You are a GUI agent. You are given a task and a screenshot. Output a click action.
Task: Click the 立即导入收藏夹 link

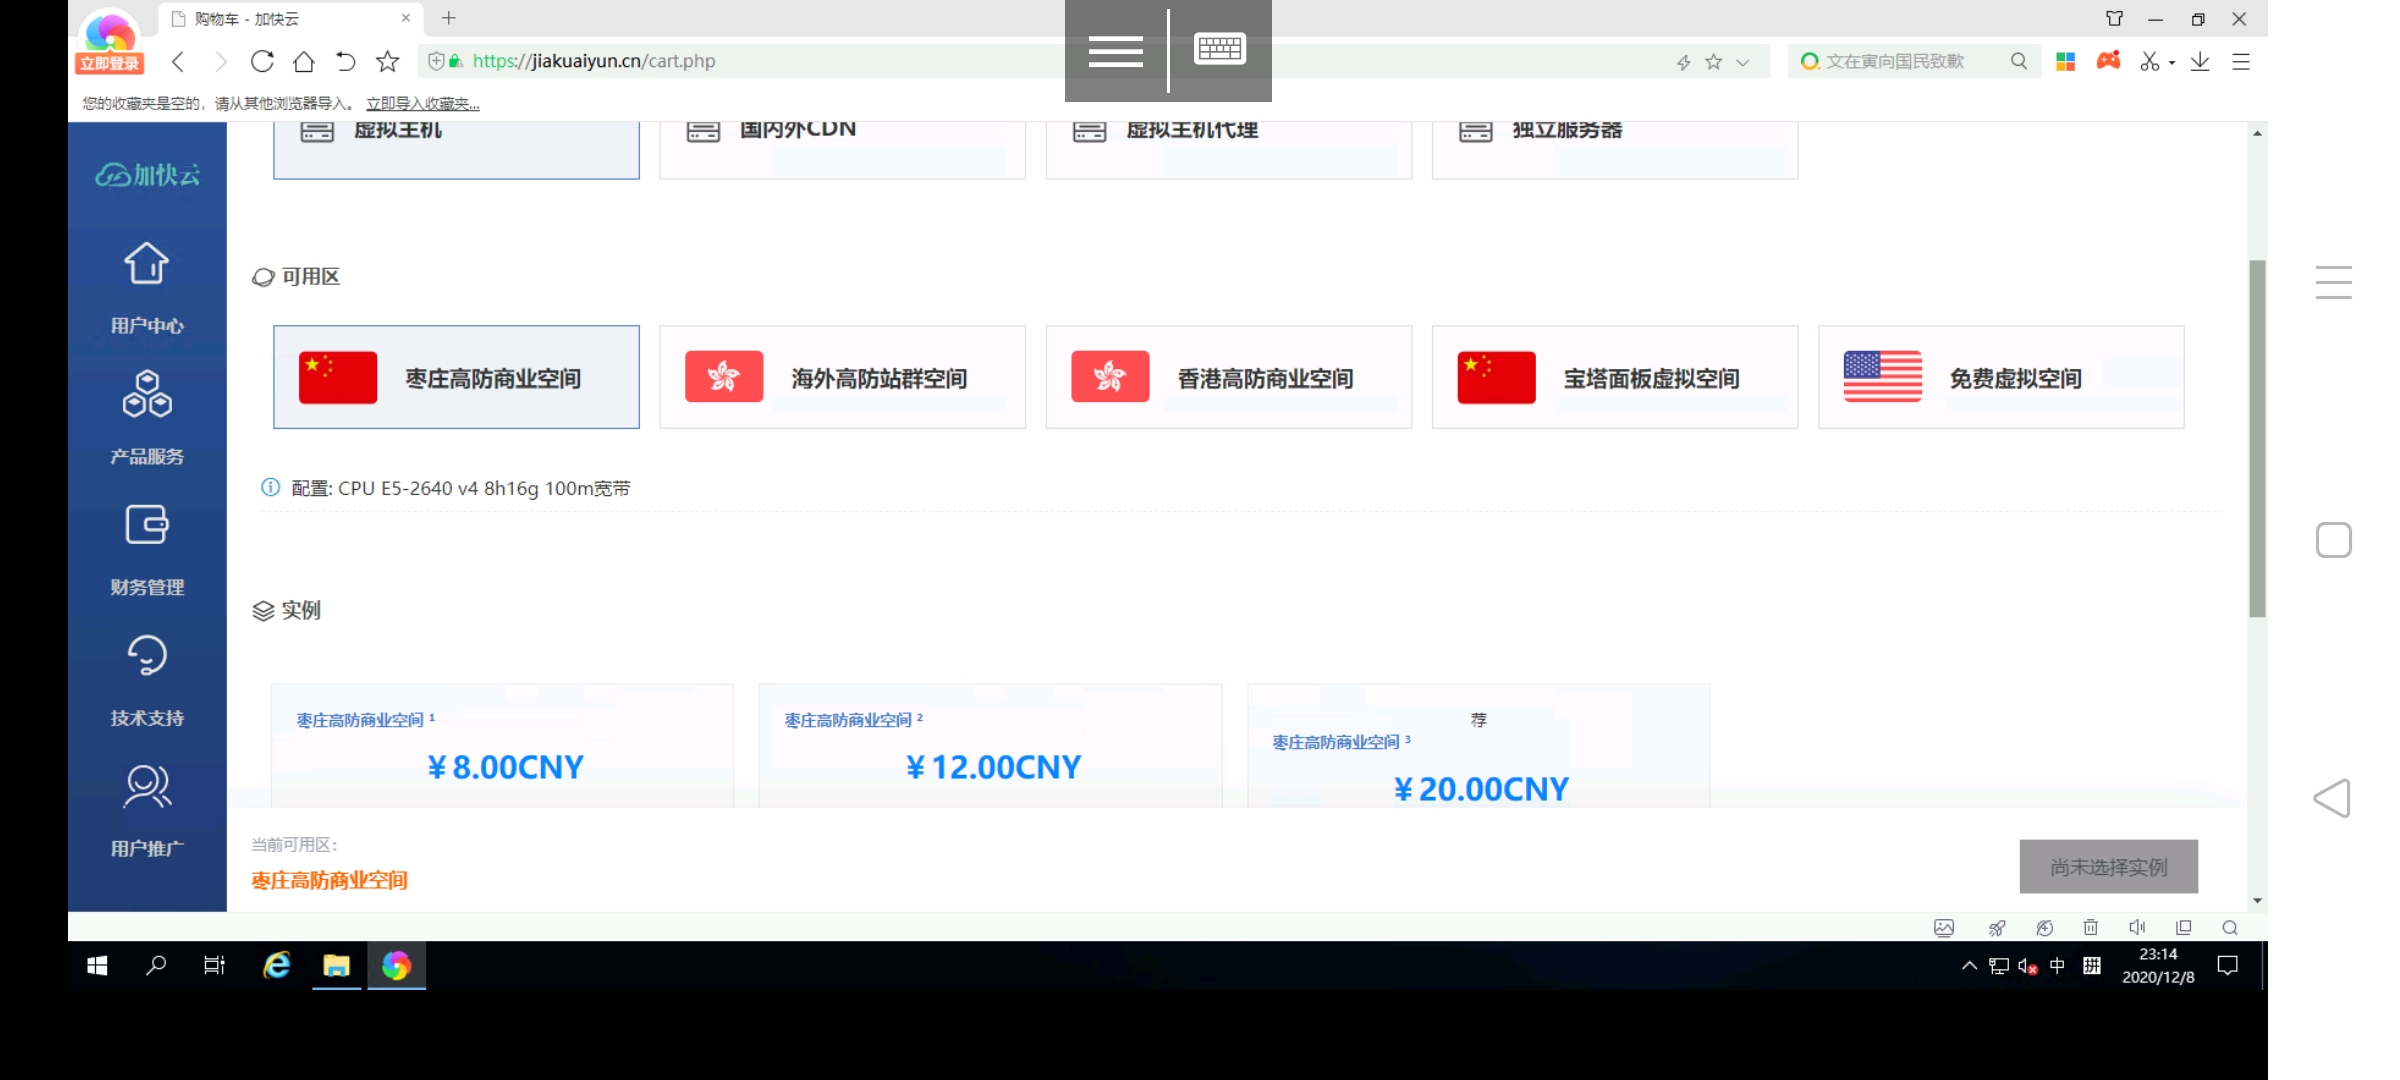pos(421,103)
